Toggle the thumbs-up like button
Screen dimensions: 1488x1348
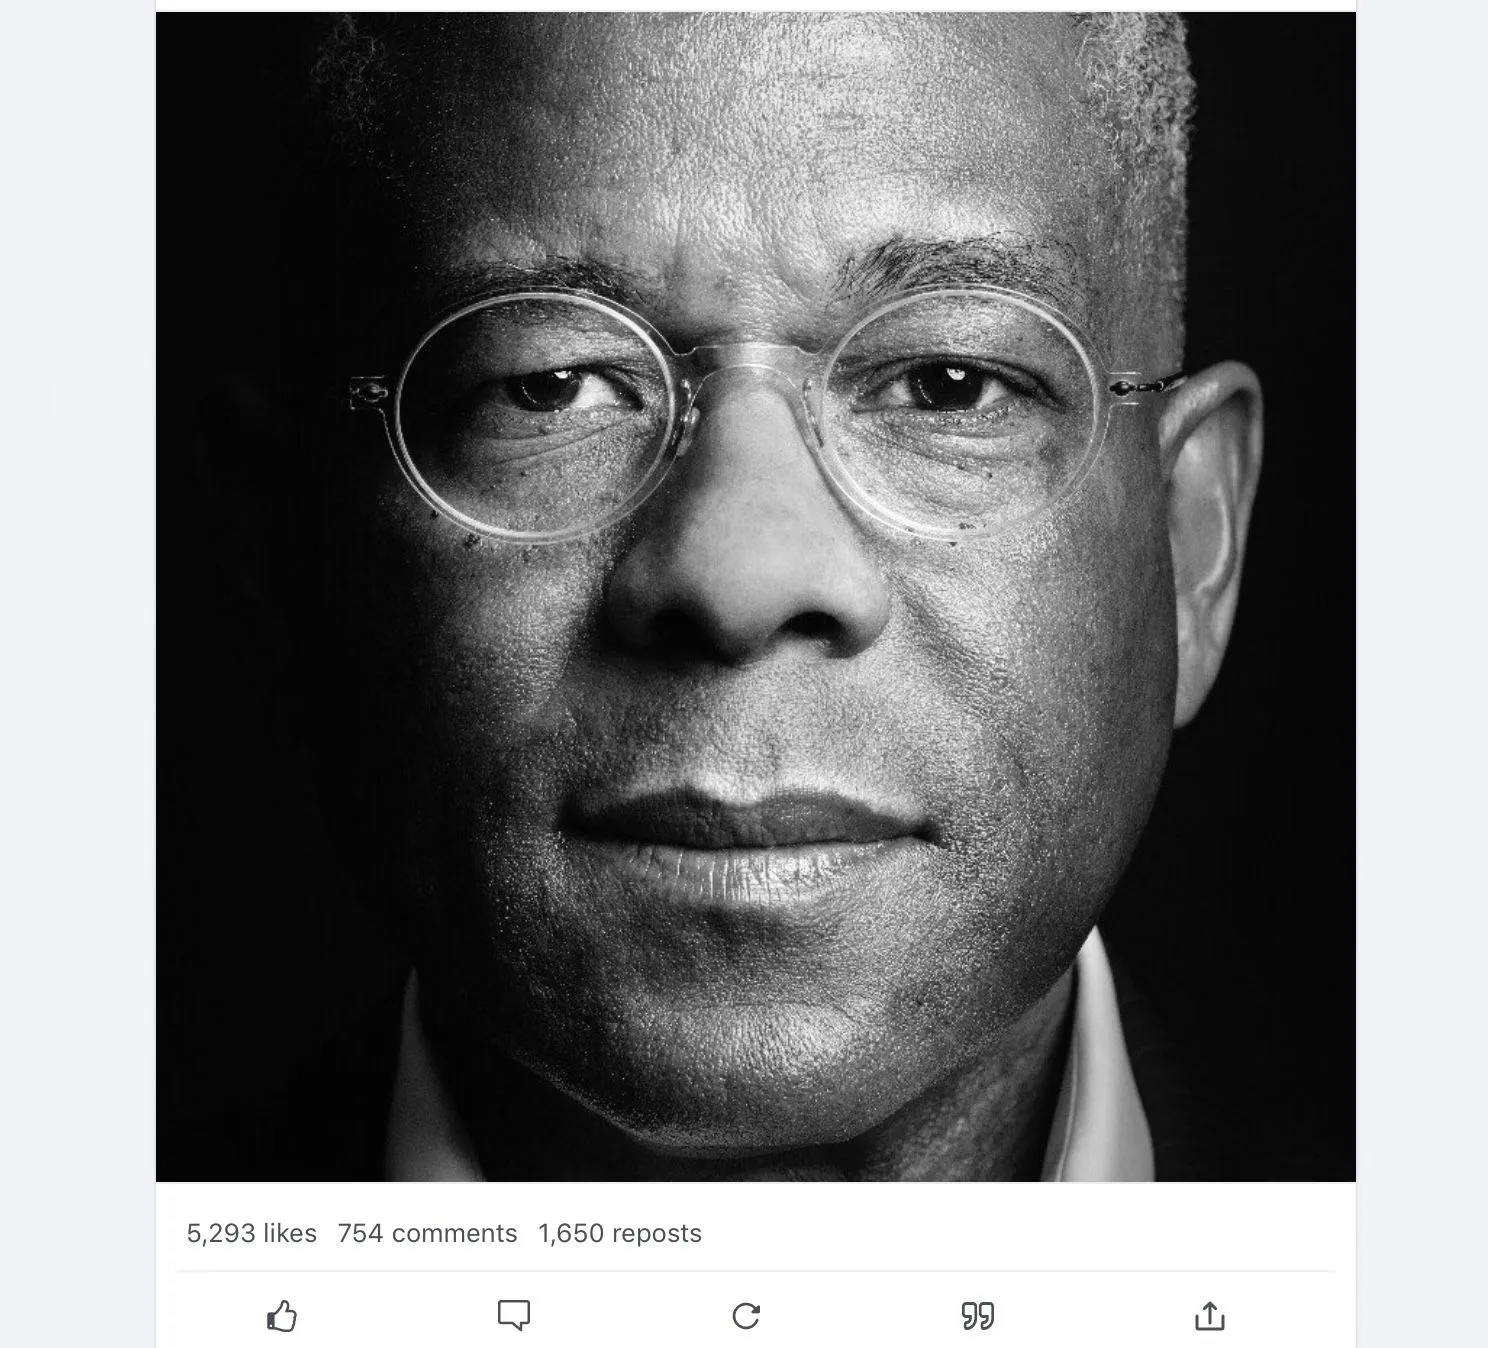[x=282, y=1316]
